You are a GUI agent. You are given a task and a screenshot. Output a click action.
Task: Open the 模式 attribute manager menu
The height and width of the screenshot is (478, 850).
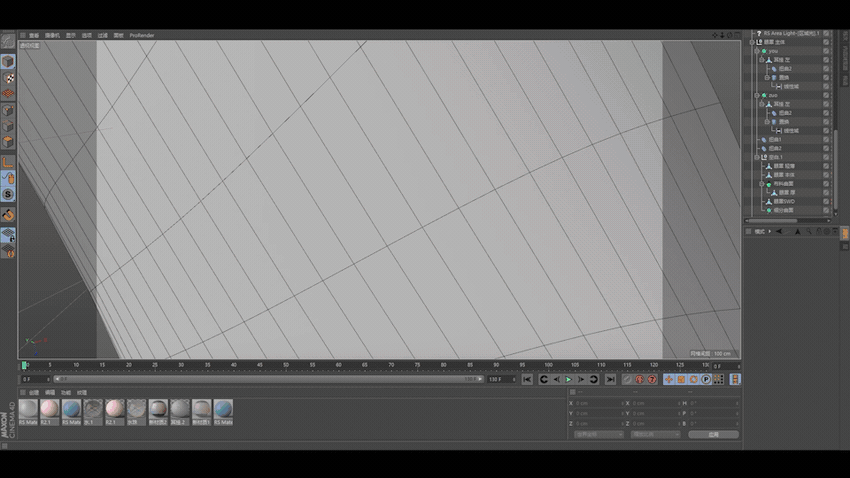pyautogui.click(x=760, y=231)
